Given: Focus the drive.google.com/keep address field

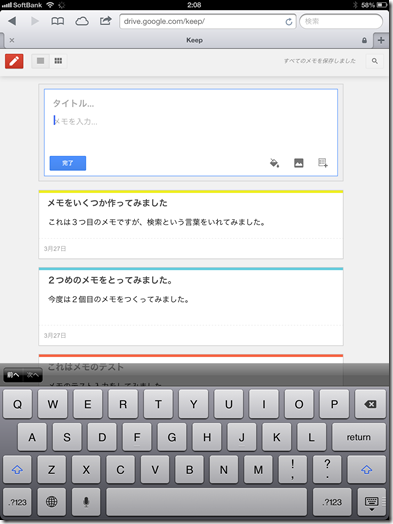Looking at the screenshot, I should [208, 21].
